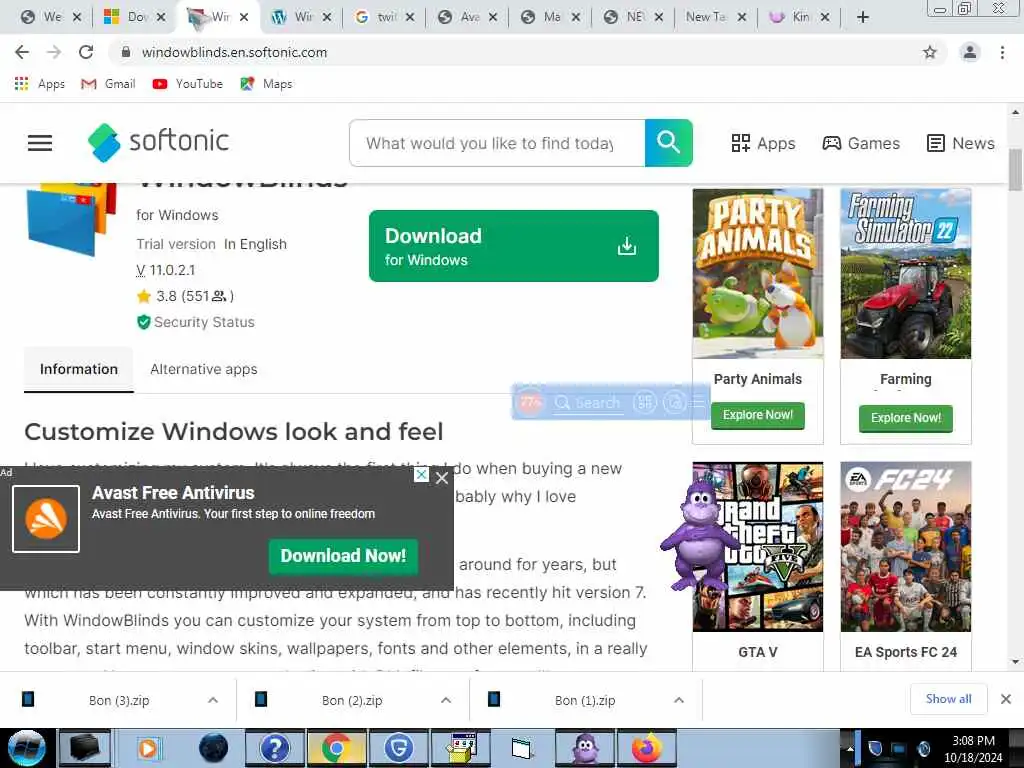Go forward with the arrow button

coord(54,52)
